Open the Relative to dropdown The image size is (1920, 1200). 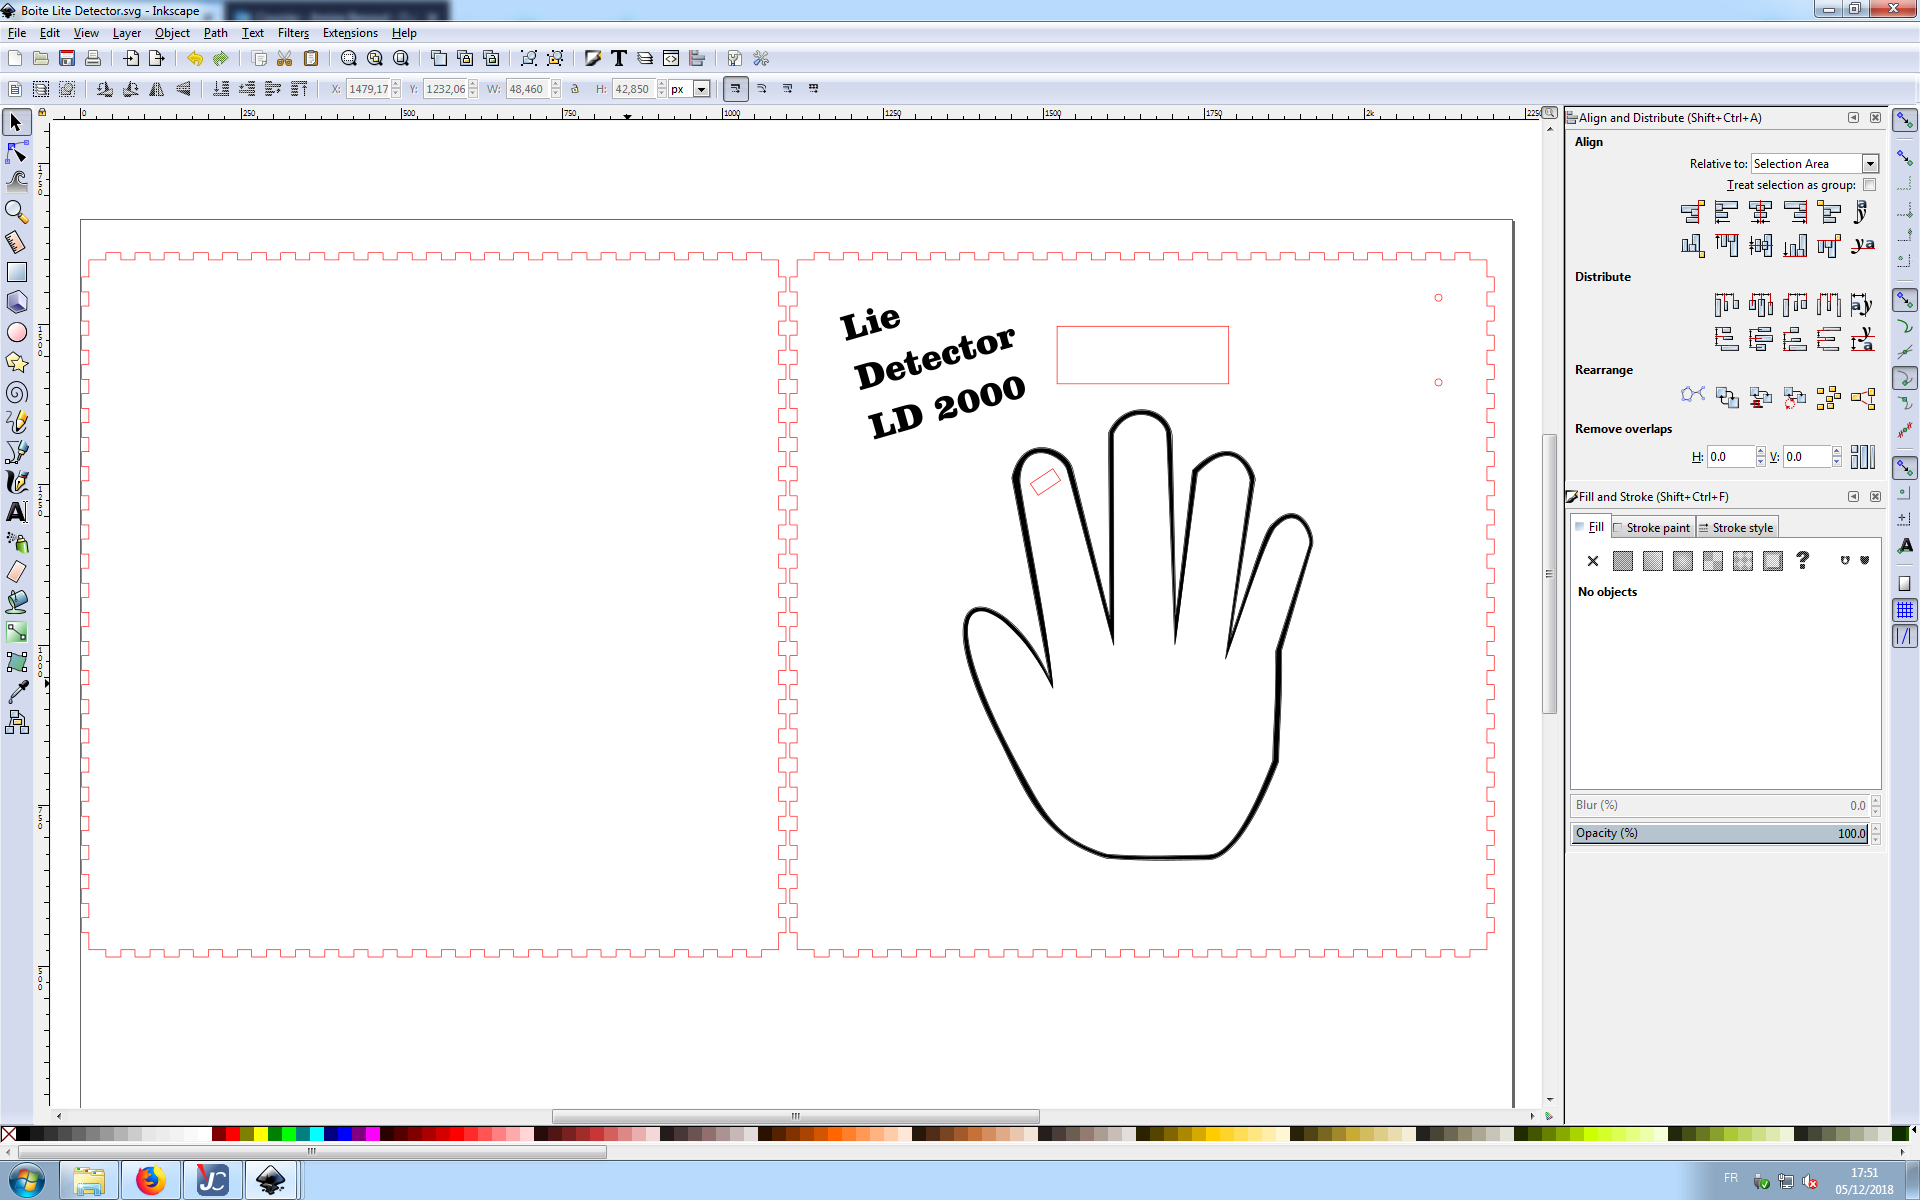click(1869, 164)
